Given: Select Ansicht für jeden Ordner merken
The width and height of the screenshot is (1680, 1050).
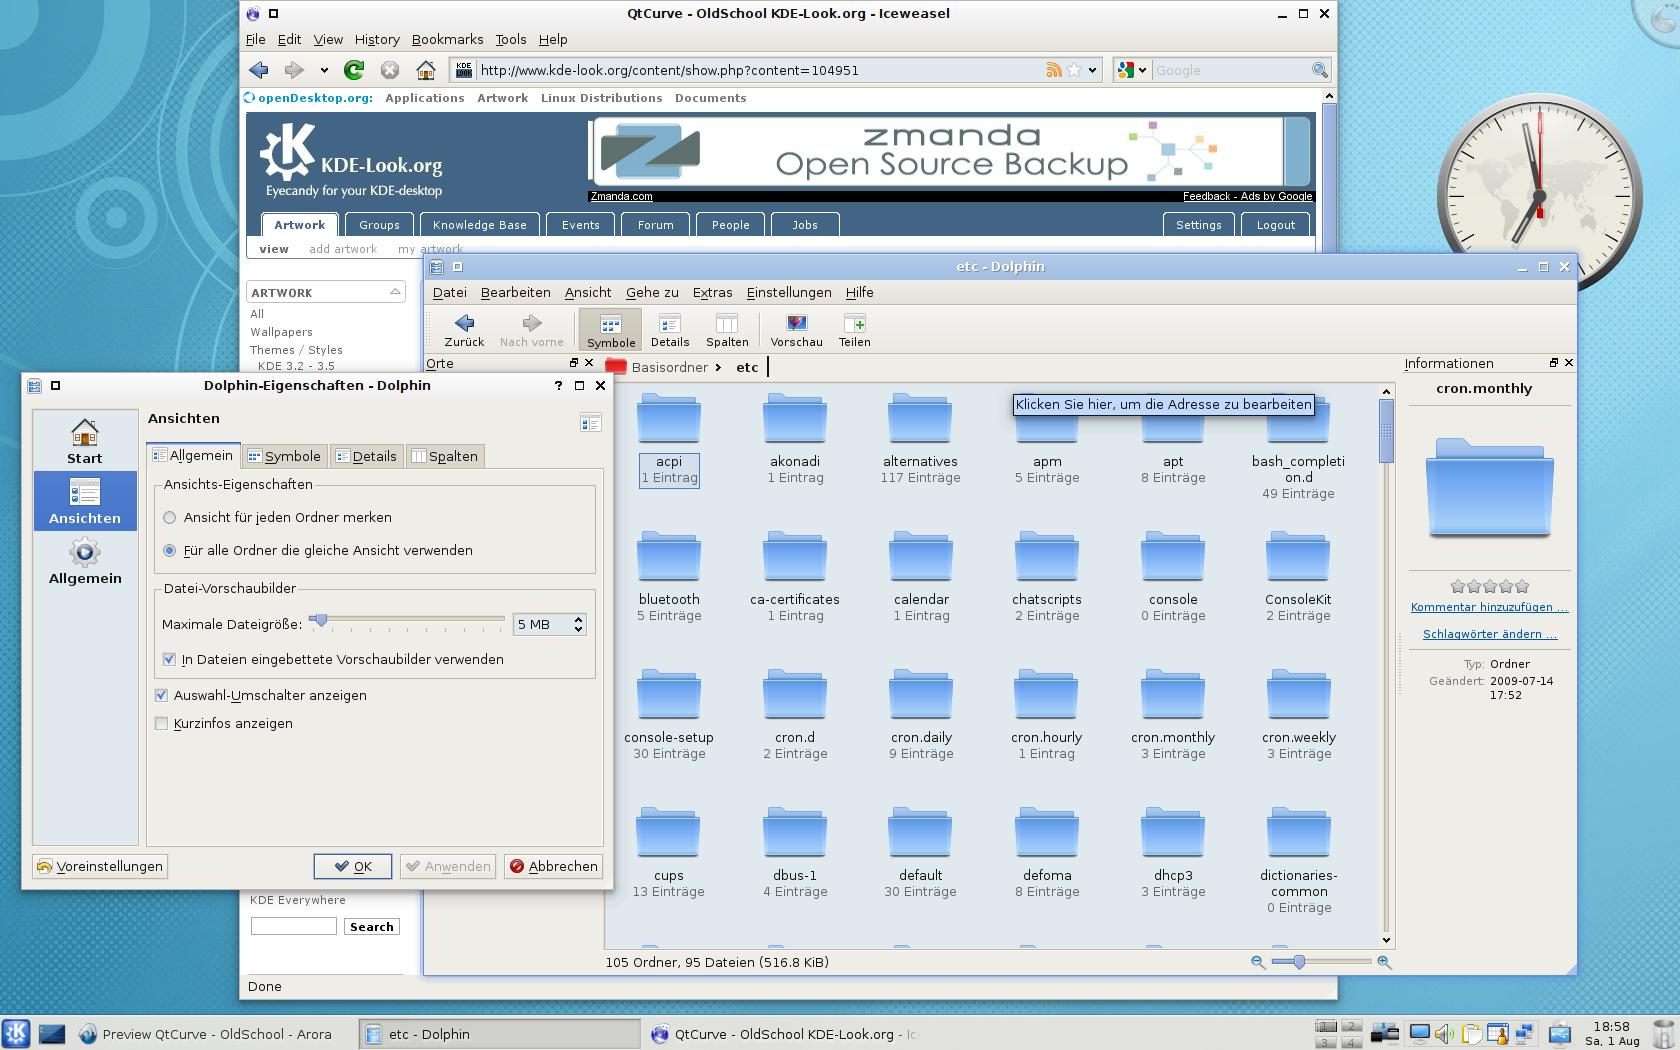Looking at the screenshot, I should (169, 517).
